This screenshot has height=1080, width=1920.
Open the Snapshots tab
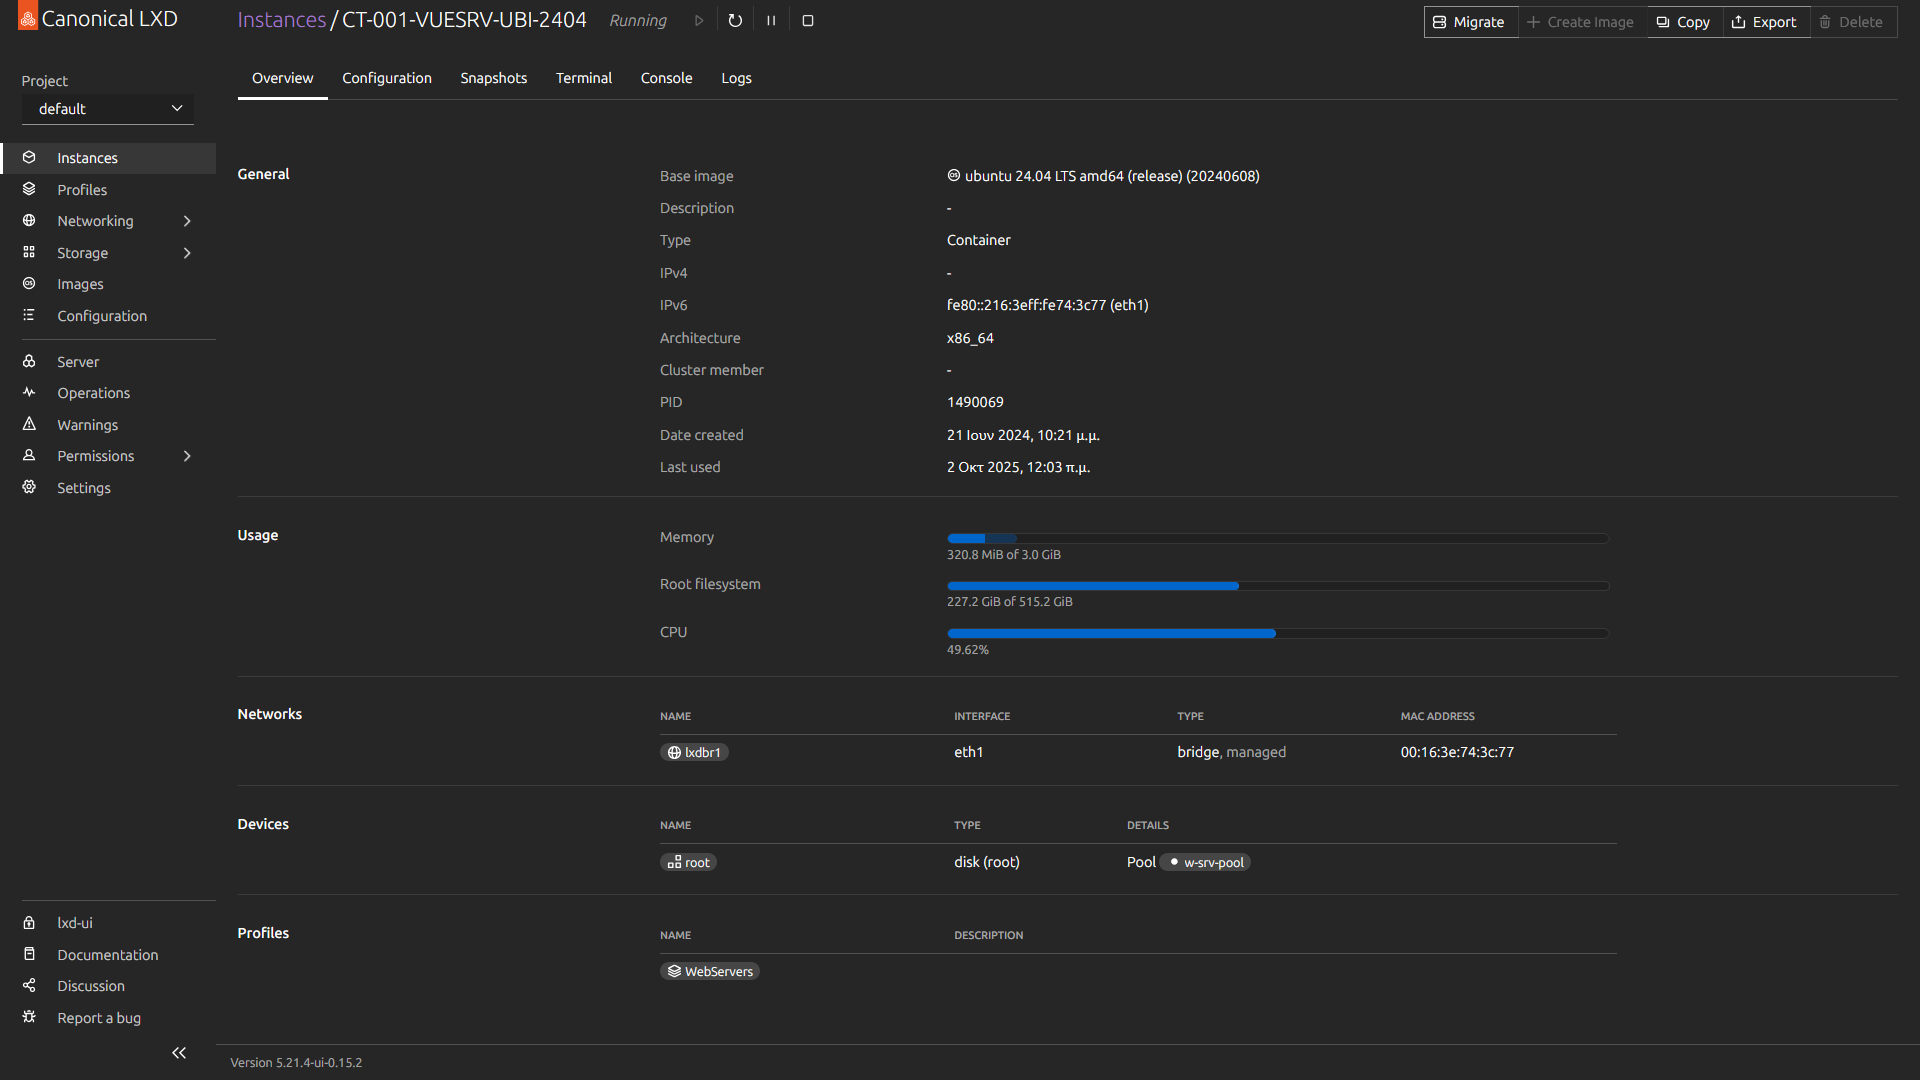[494, 78]
